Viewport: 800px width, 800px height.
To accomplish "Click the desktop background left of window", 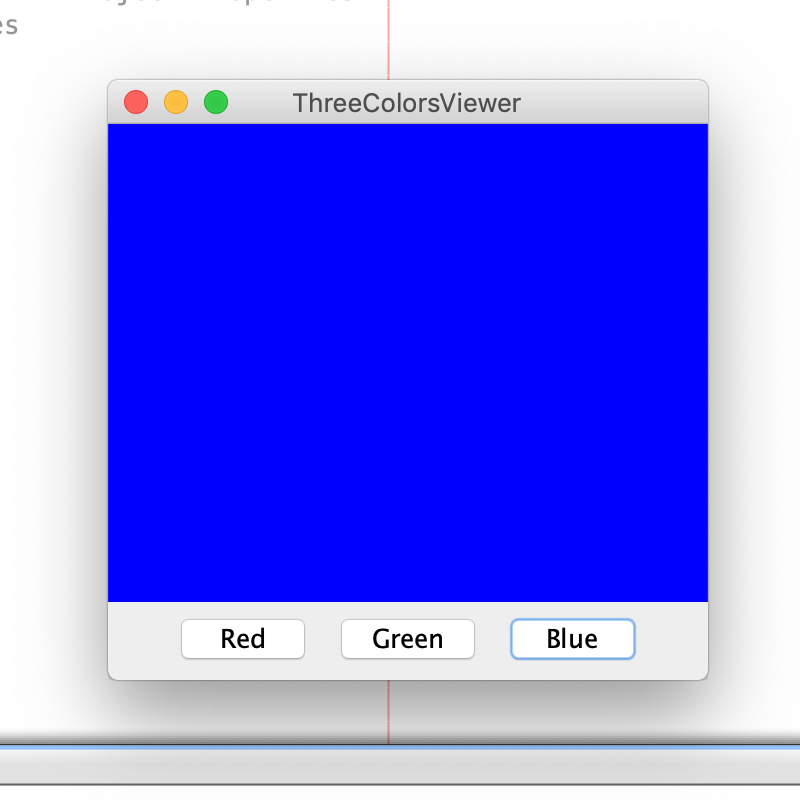I will click(x=50, y=400).
